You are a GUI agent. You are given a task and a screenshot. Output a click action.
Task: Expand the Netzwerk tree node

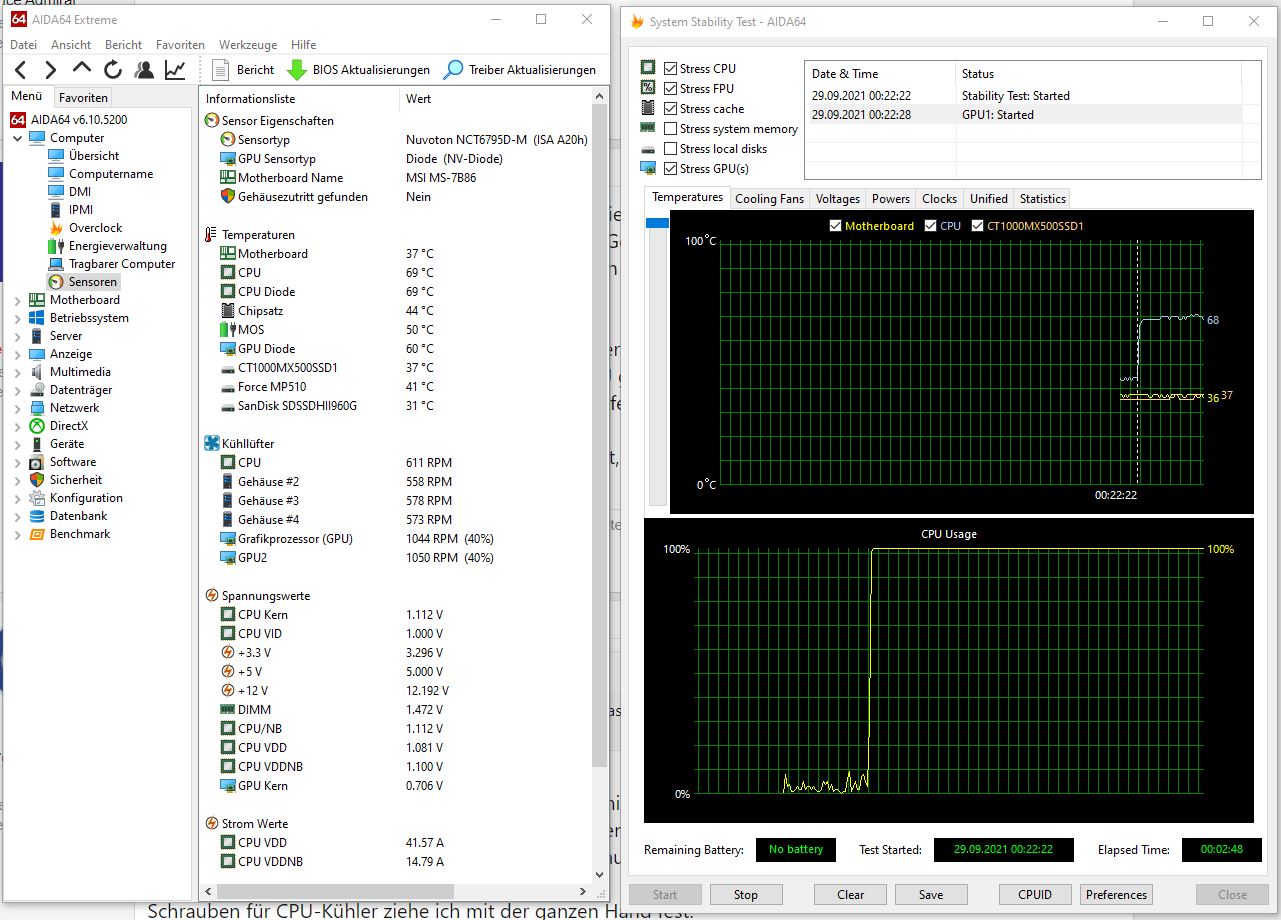[18, 408]
